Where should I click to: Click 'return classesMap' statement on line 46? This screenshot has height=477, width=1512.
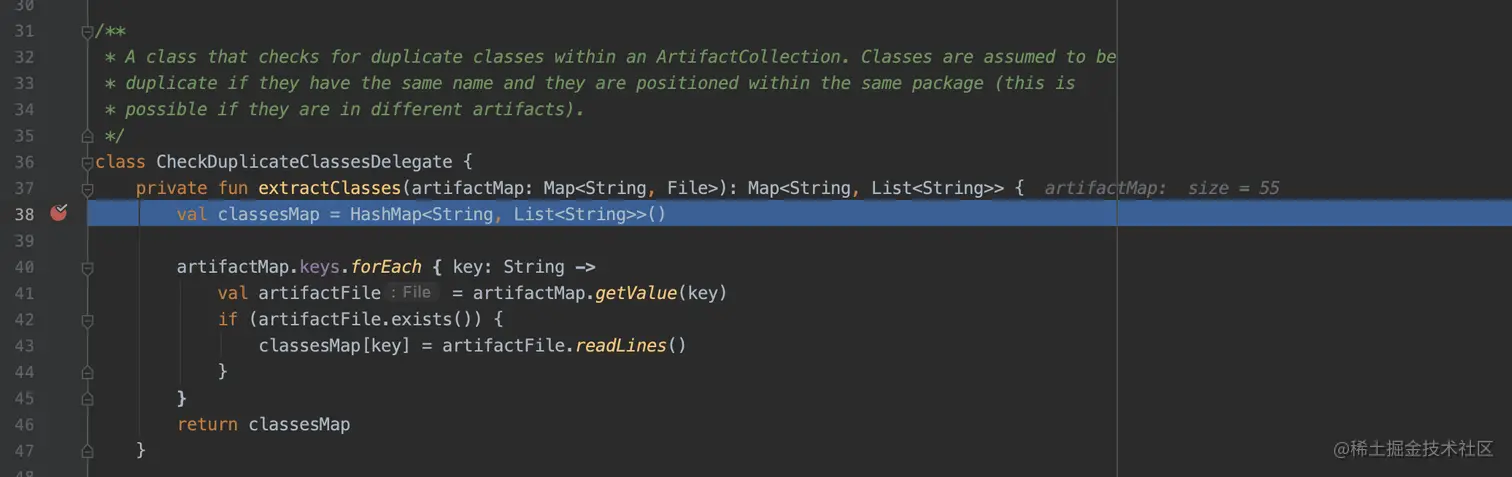(x=263, y=425)
